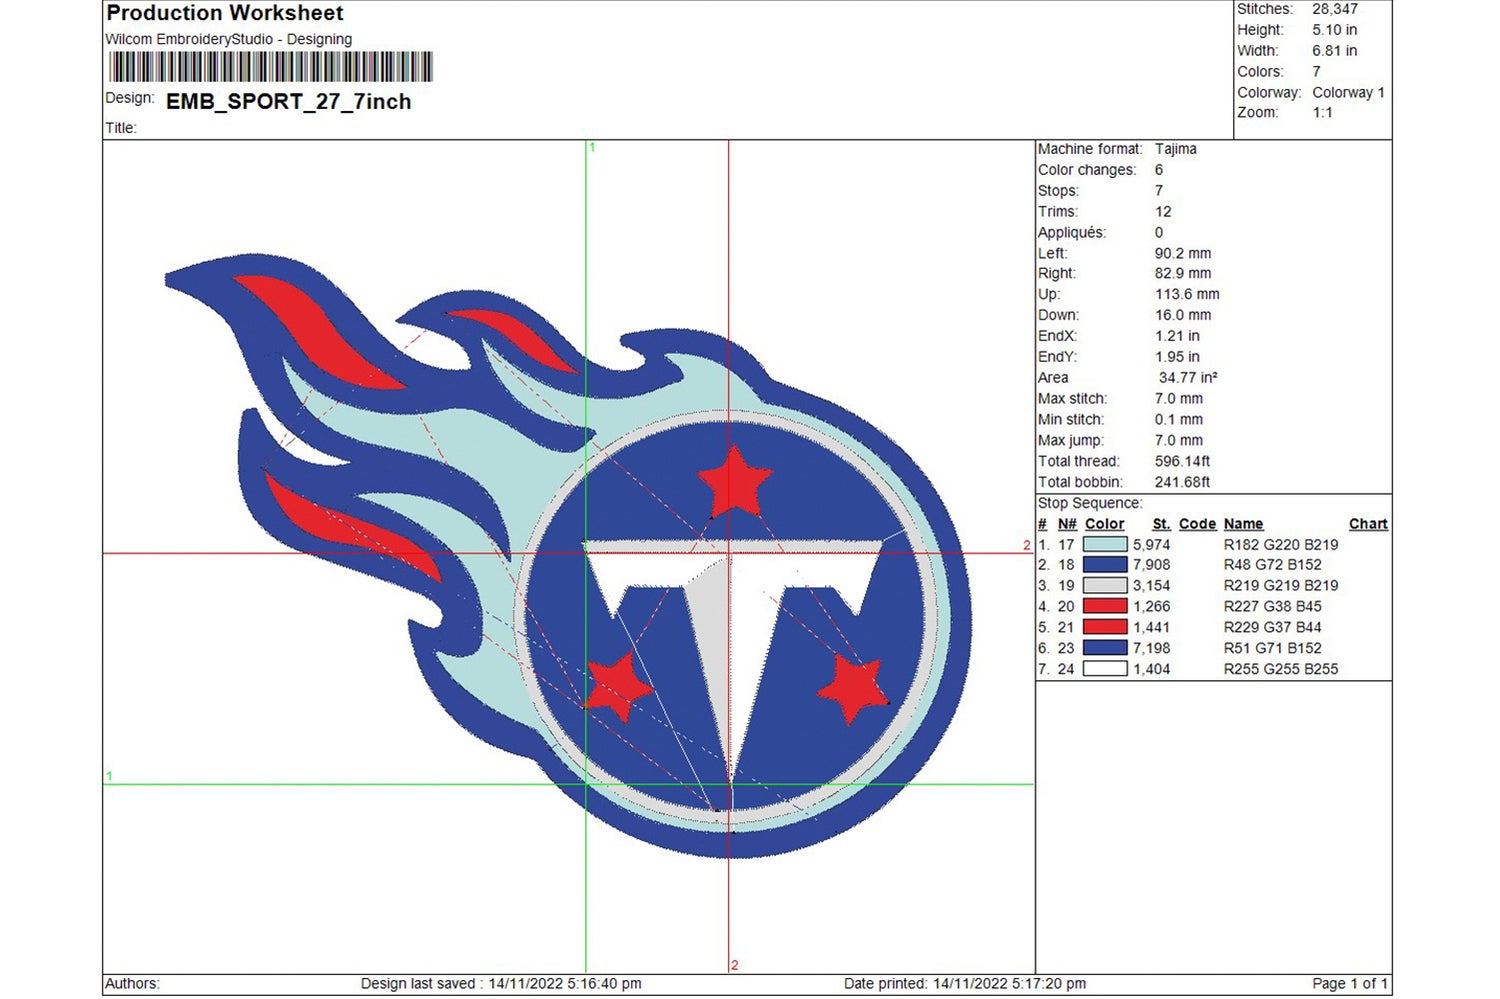Click the light blue swatch for stop 1
The height and width of the screenshot is (999, 1500).
[x=1105, y=544]
